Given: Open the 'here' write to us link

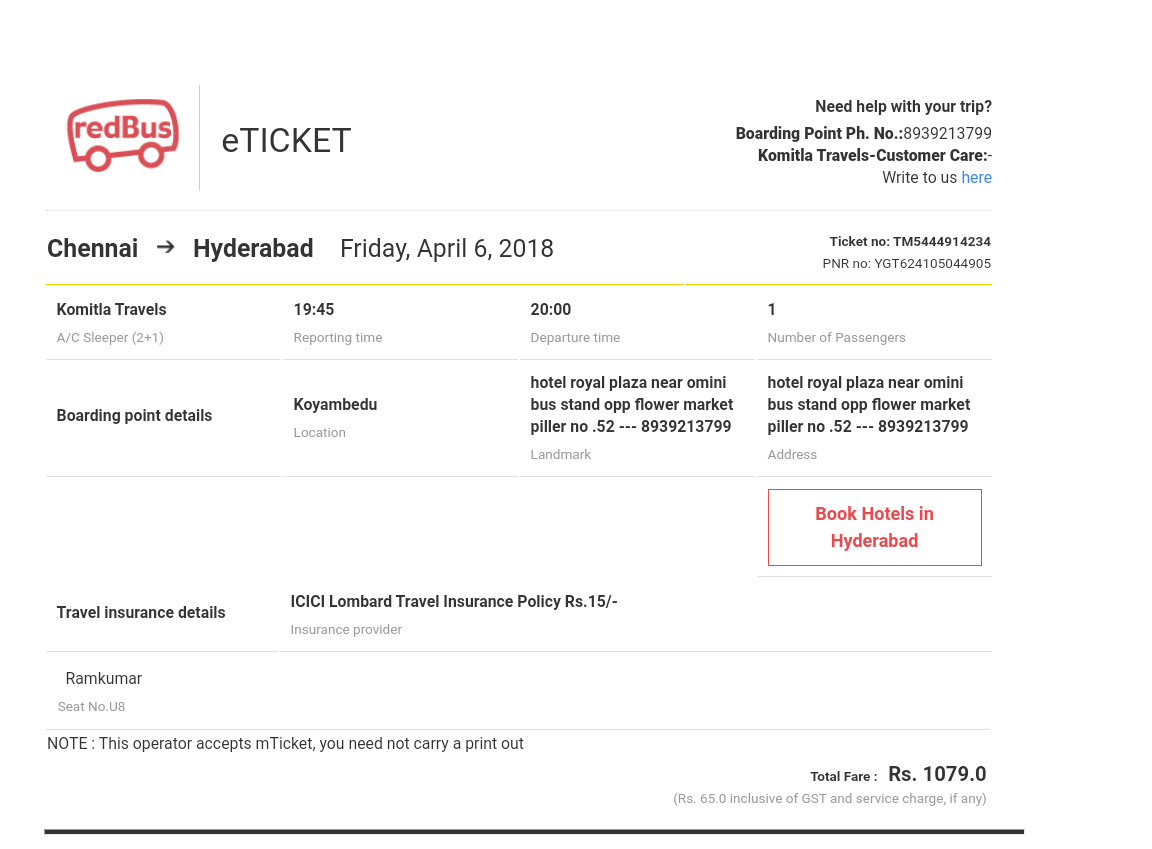Looking at the screenshot, I should point(976,178).
